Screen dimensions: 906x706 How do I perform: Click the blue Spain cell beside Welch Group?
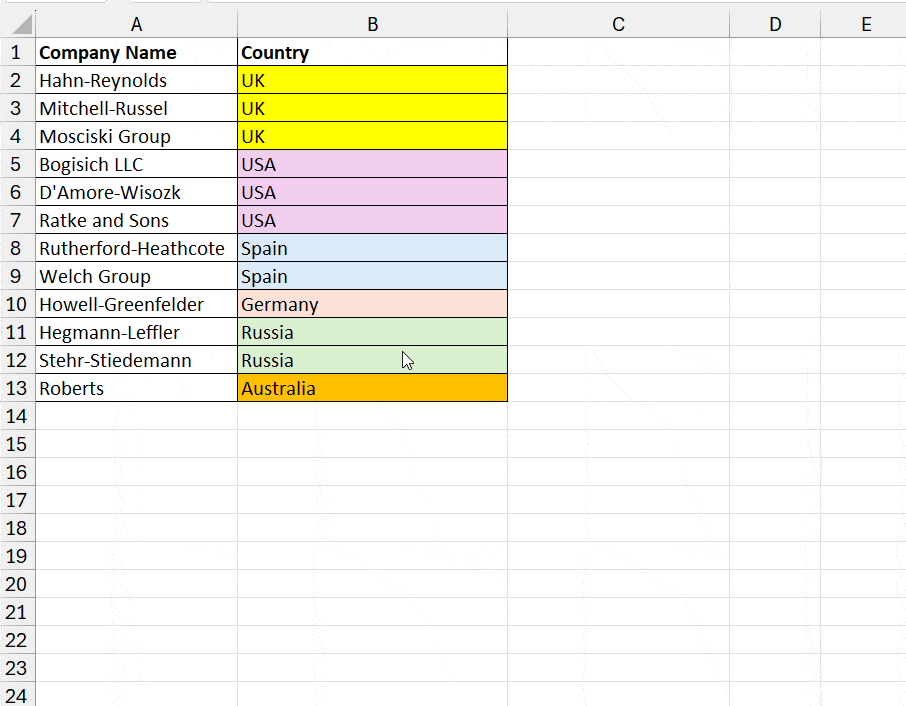click(373, 276)
